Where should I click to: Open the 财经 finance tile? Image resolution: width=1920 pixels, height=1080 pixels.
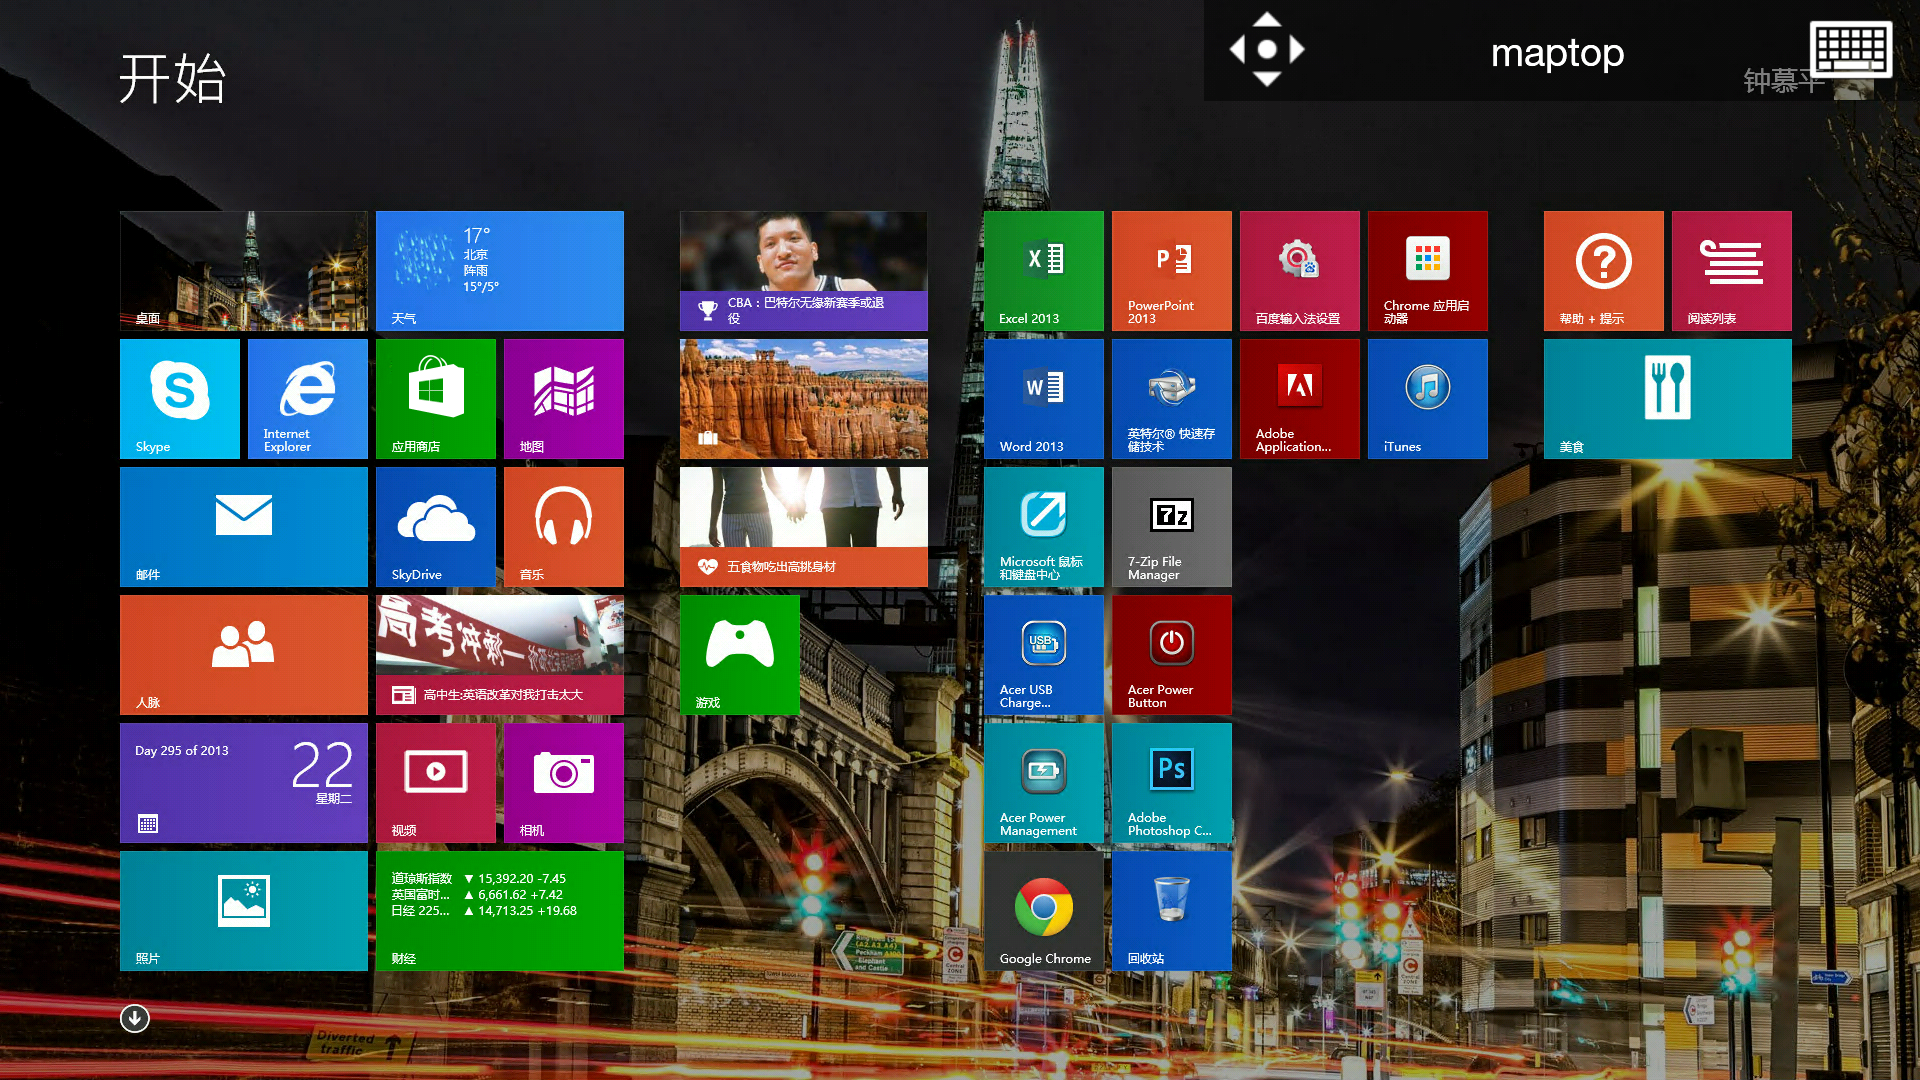coord(500,911)
